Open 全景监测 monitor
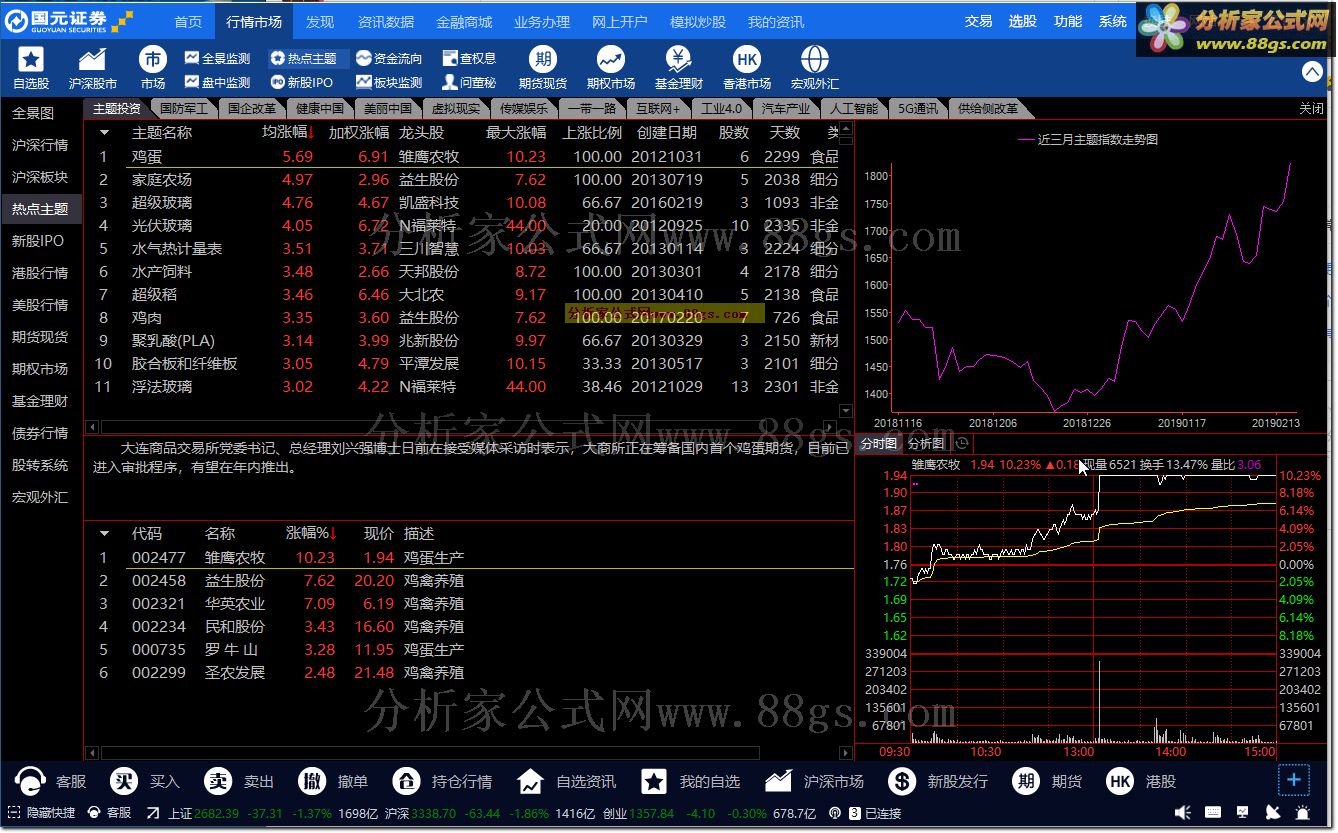Screen dimensions: 1338x833 point(217,59)
